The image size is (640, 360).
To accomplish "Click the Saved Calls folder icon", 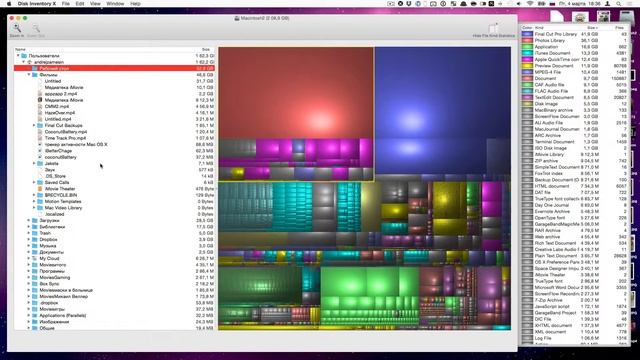I will pos(40,182).
